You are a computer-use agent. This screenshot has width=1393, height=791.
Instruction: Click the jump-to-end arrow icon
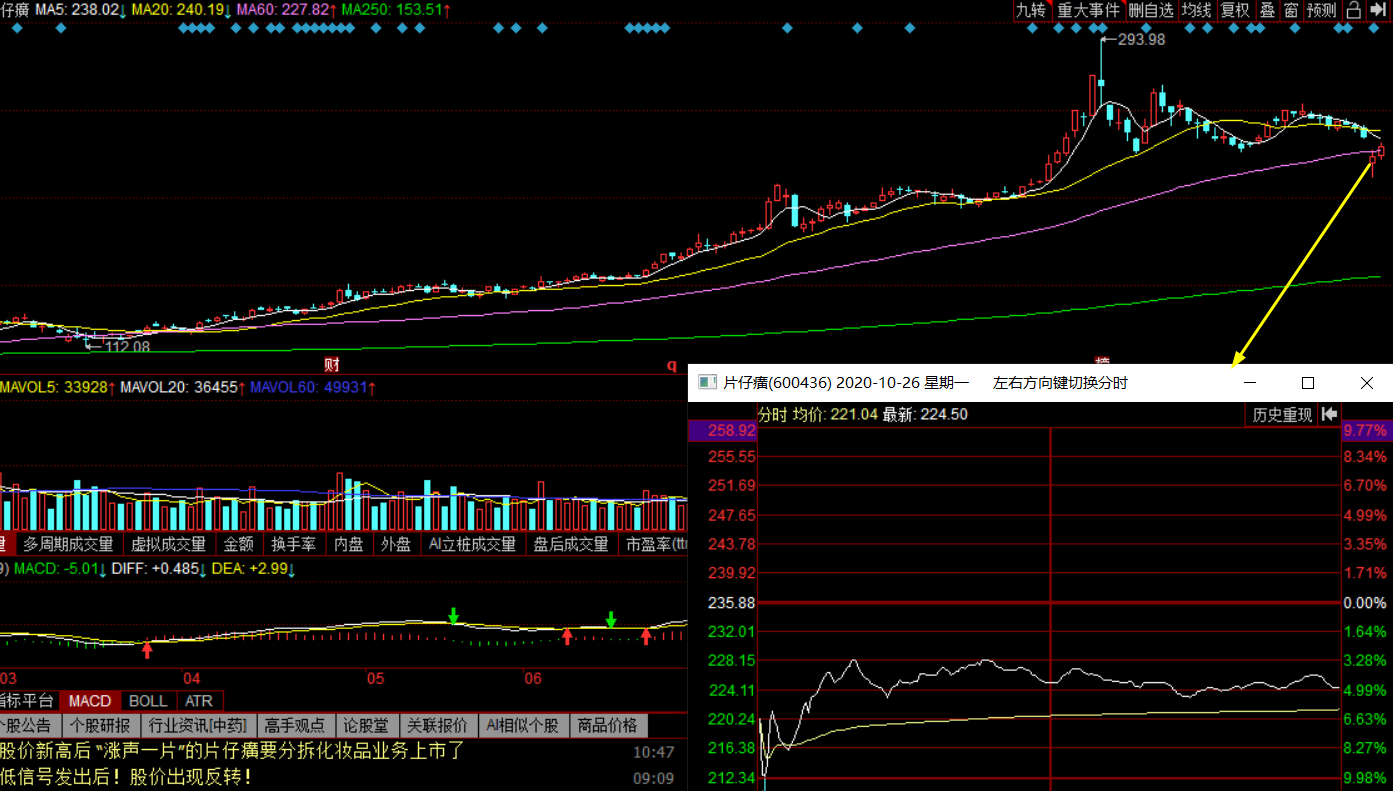tap(1379, 10)
